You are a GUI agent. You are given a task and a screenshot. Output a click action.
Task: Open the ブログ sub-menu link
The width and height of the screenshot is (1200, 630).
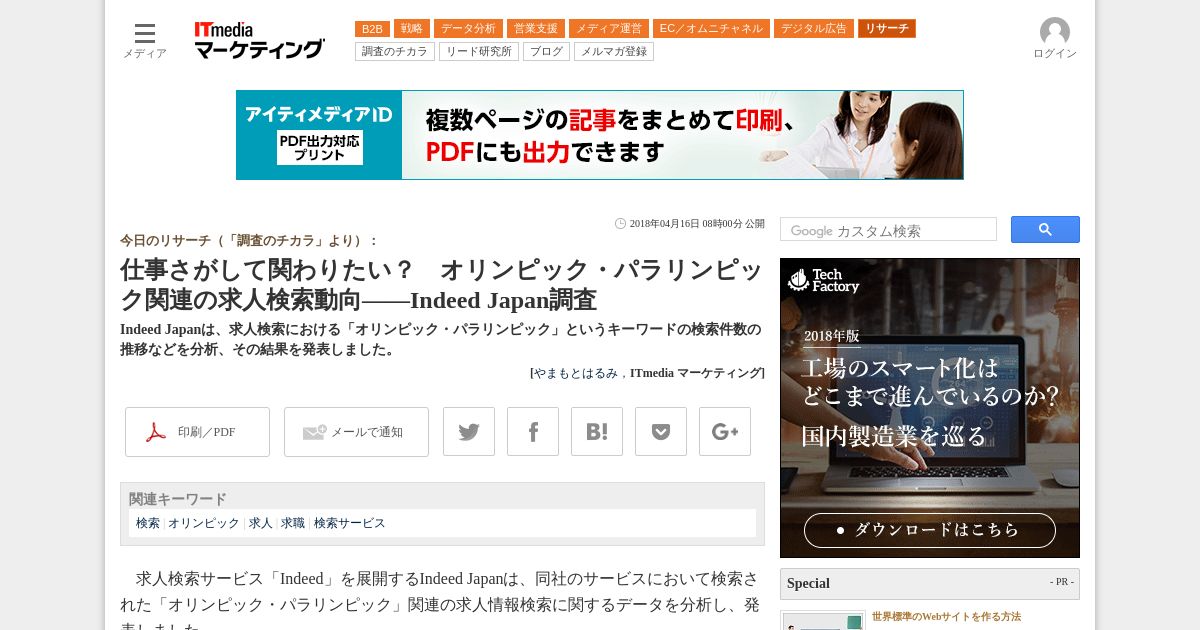coord(546,51)
